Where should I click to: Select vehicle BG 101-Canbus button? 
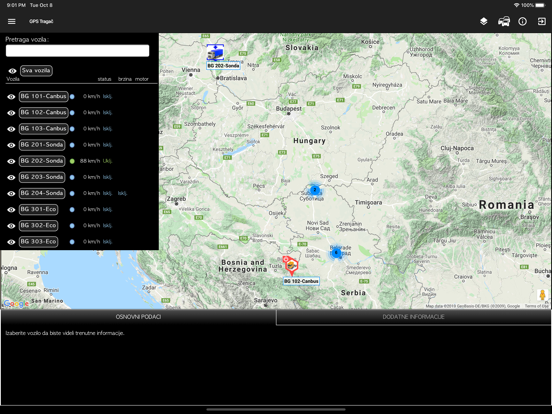(x=44, y=96)
